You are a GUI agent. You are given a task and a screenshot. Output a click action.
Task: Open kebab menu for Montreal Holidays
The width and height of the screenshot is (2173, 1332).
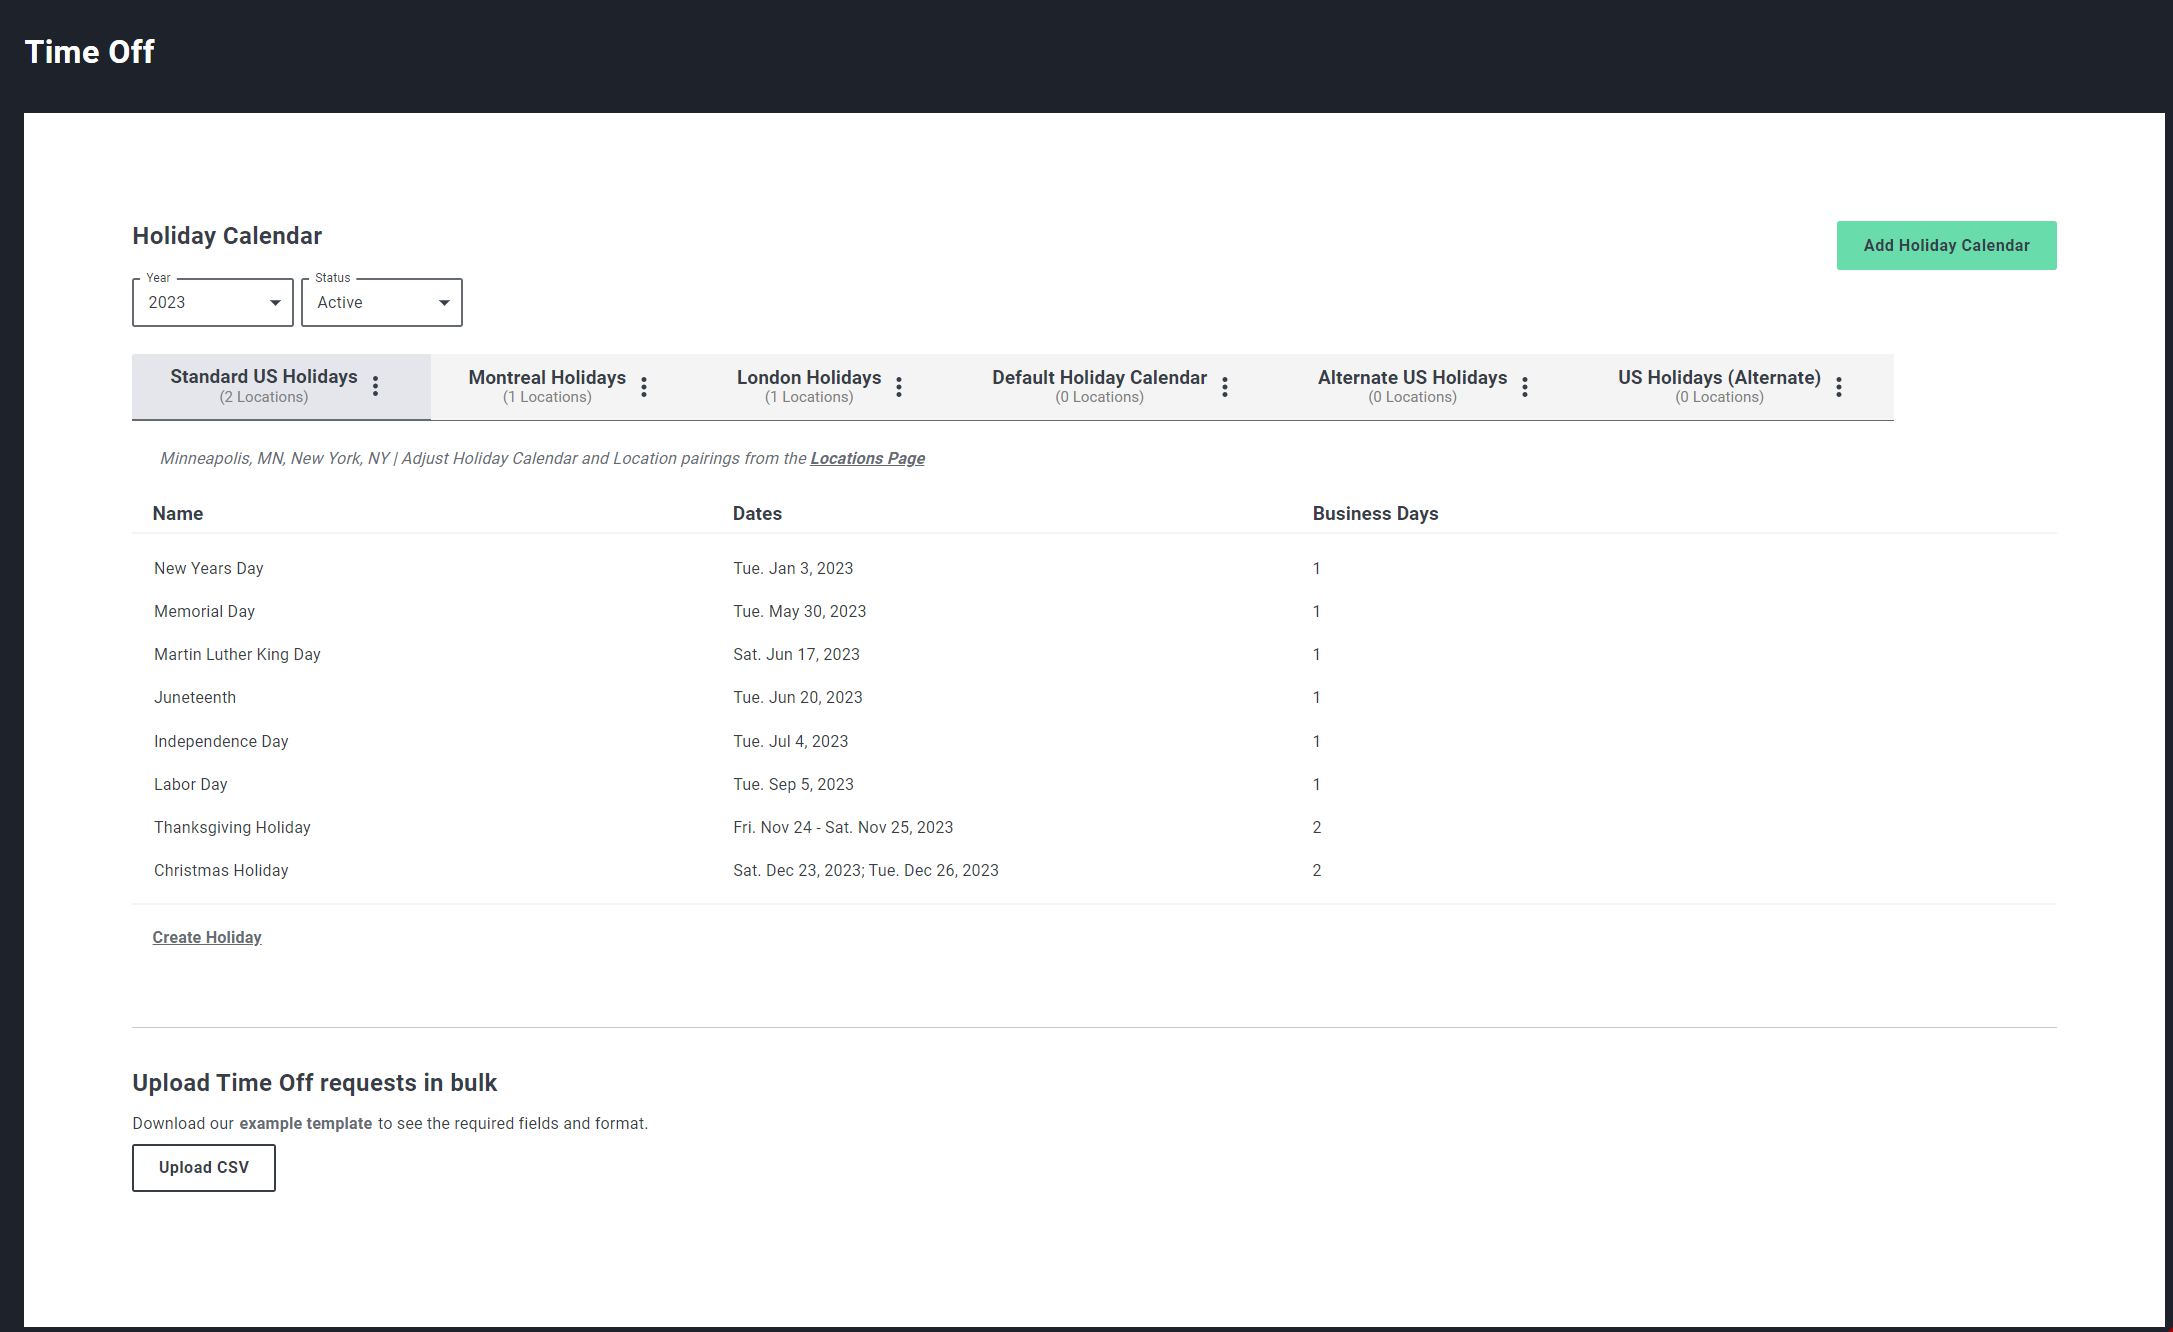point(644,387)
